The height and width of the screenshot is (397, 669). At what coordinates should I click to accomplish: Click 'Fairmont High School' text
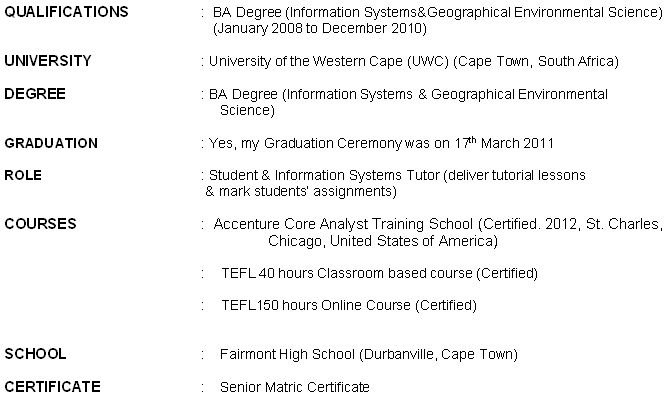pos(287,354)
